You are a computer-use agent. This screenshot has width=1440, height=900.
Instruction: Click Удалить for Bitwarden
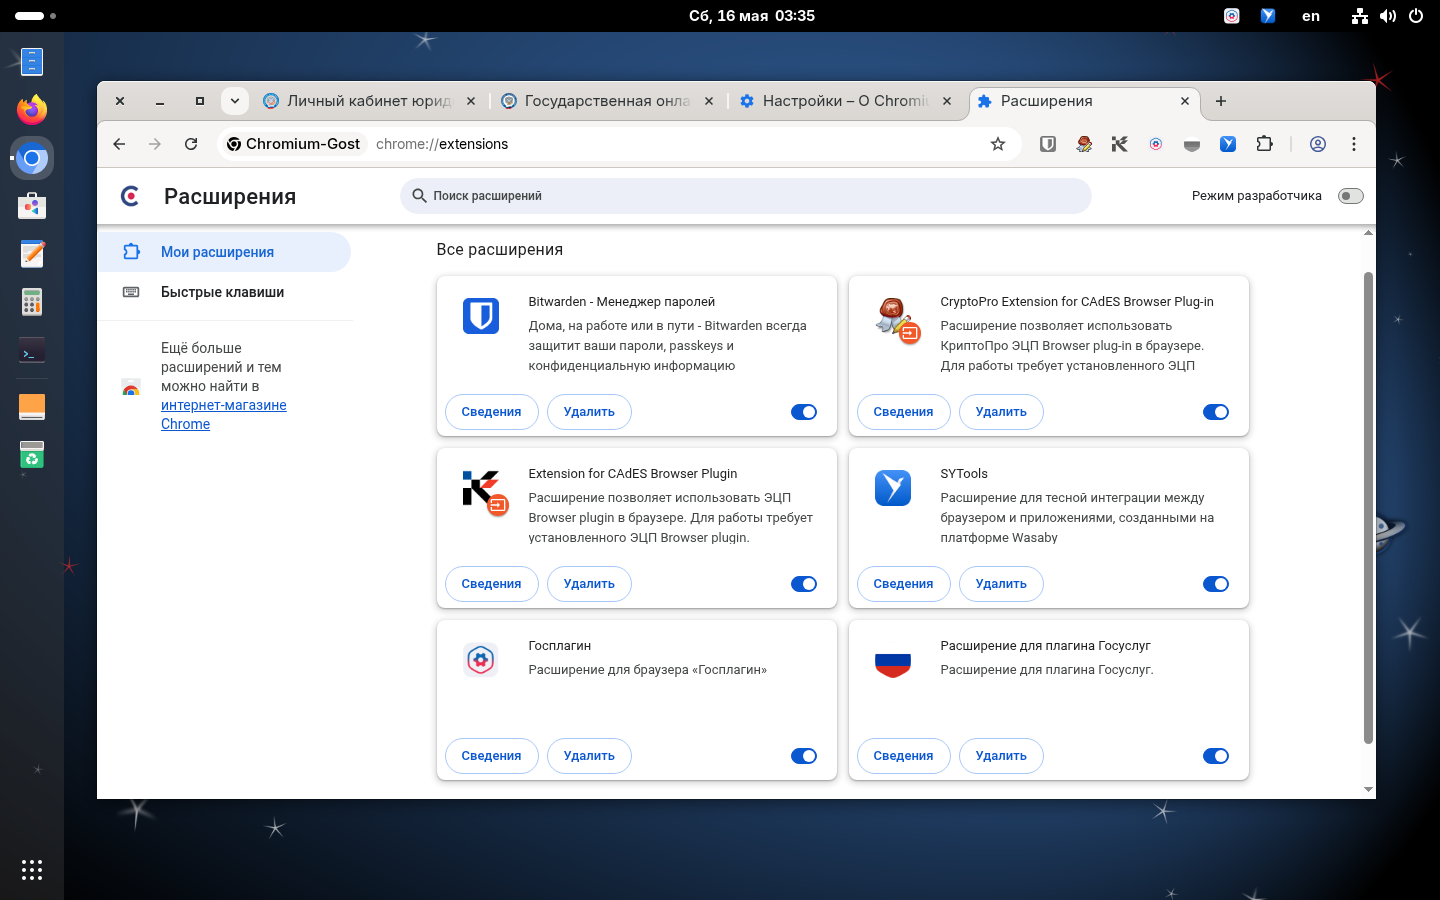(x=589, y=412)
